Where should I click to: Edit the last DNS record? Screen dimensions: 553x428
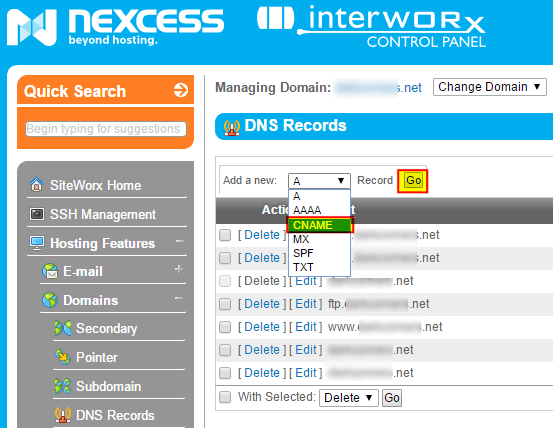click(305, 373)
